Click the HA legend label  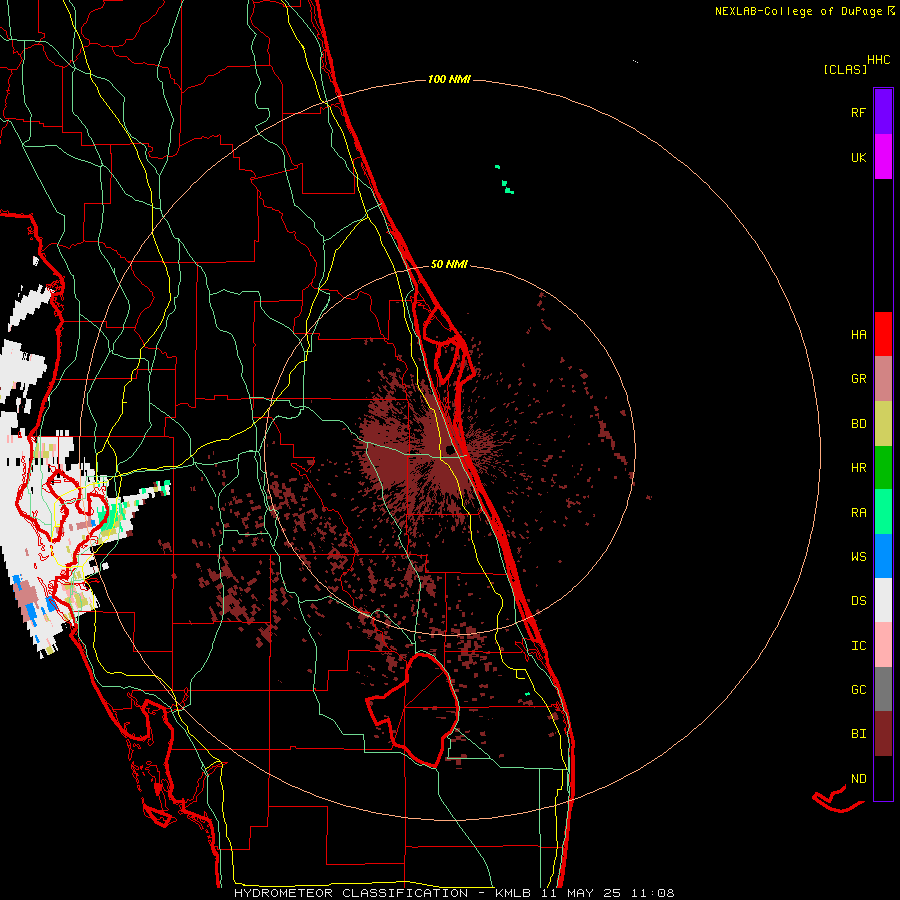(x=858, y=334)
